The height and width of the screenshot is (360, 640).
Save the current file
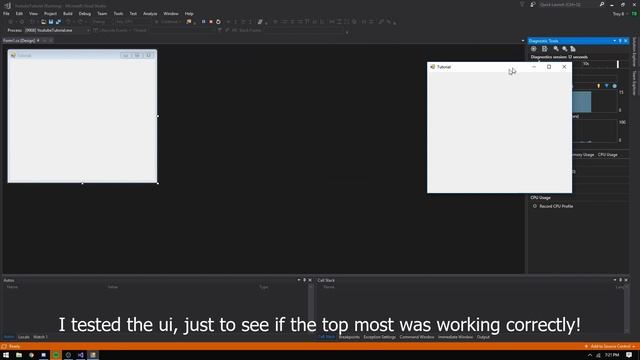click(51, 22)
